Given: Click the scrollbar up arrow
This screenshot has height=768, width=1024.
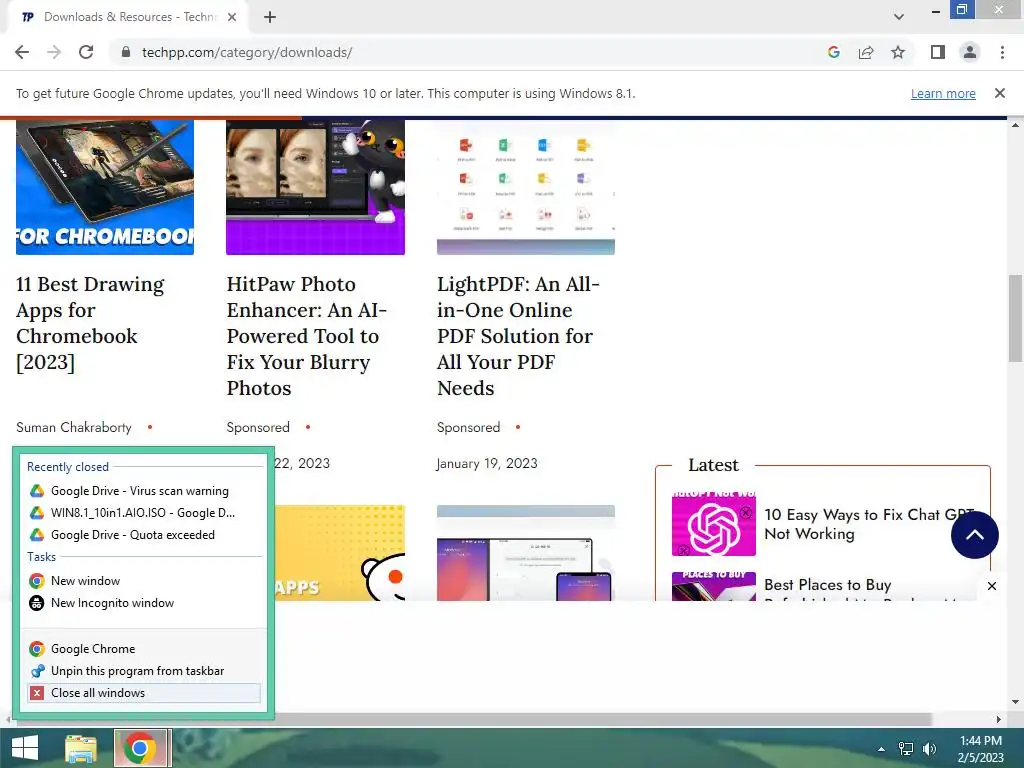Looking at the screenshot, I should (x=1015, y=124).
